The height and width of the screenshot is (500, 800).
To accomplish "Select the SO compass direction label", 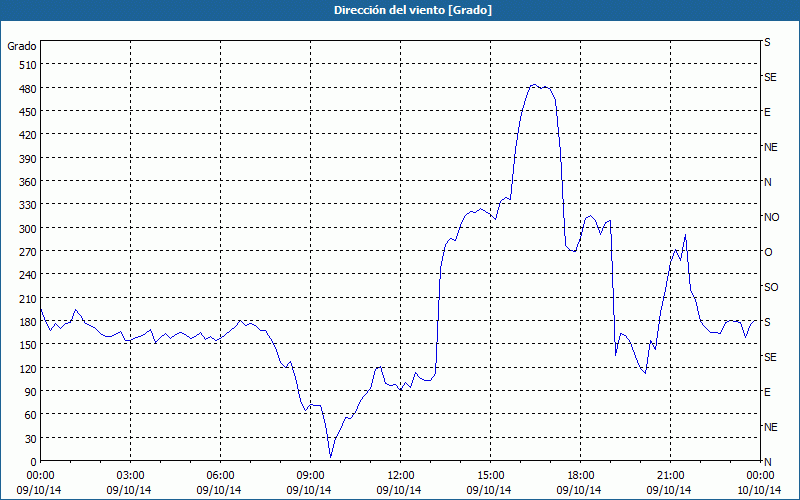I will (x=771, y=287).
